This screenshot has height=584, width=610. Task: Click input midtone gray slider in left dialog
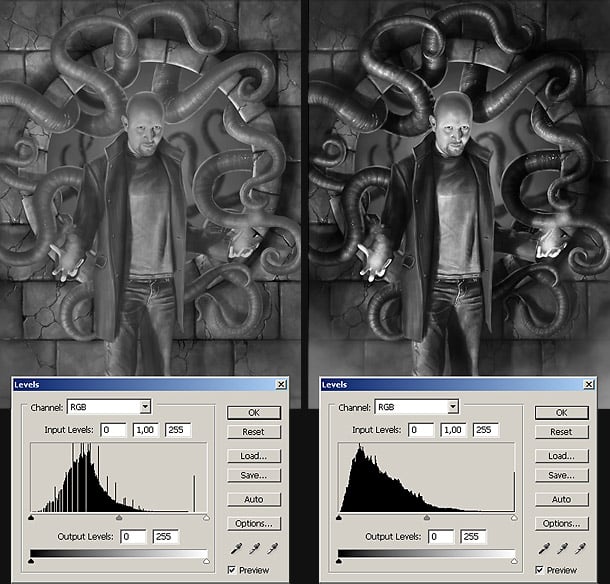pyautogui.click(x=119, y=517)
